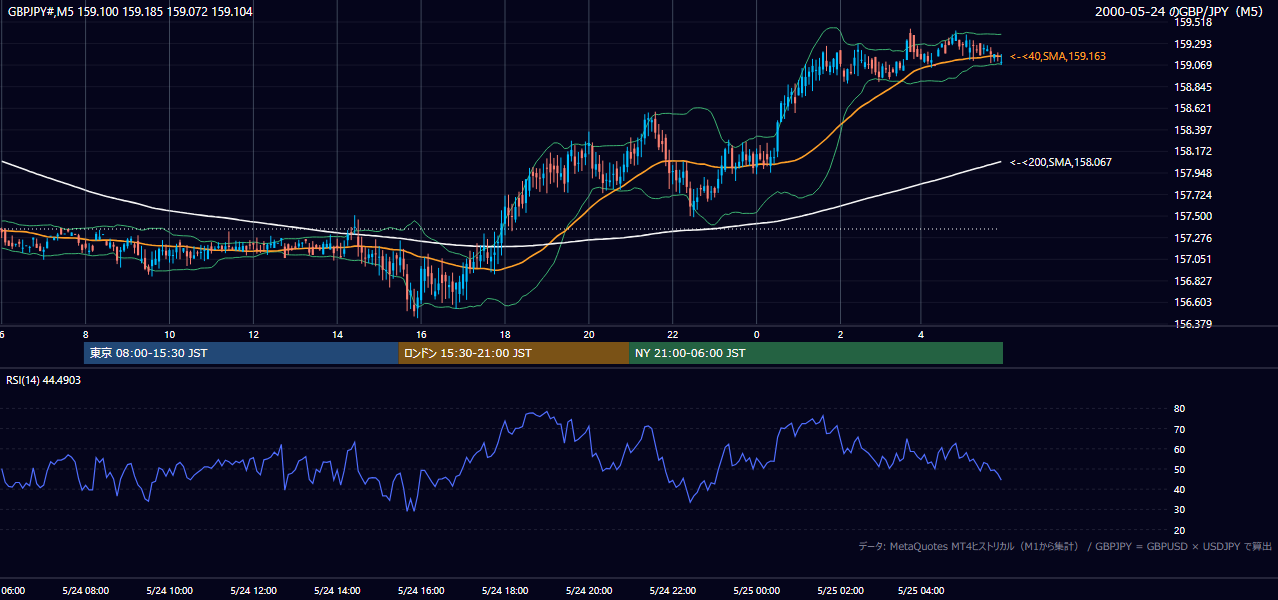Click hour label 18 under the price chart
Viewport: 1278px width, 600px height.
[x=505, y=335]
